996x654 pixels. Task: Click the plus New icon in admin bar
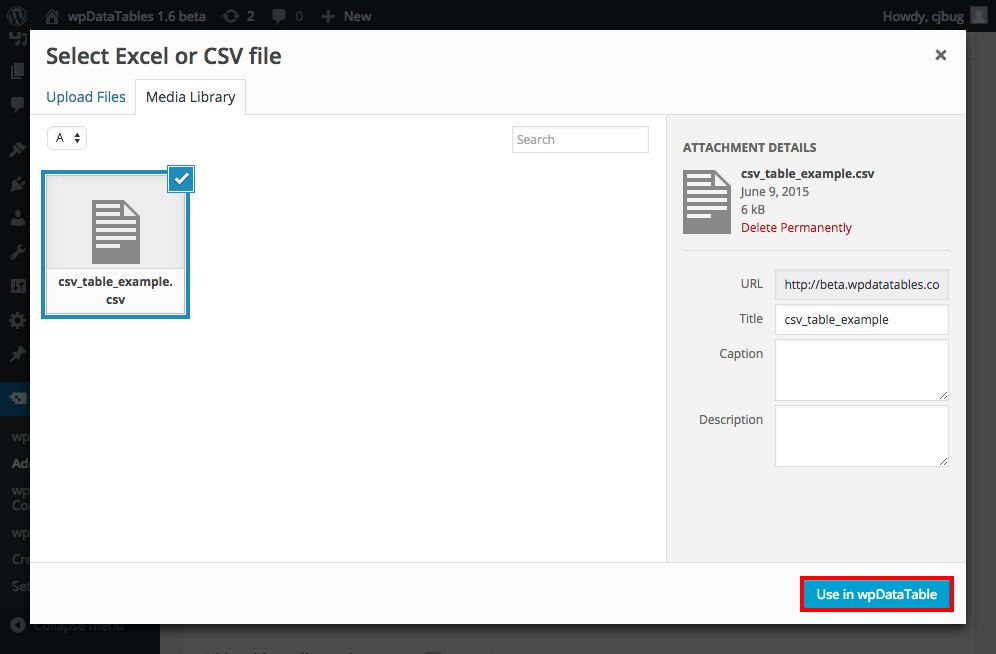328,17
